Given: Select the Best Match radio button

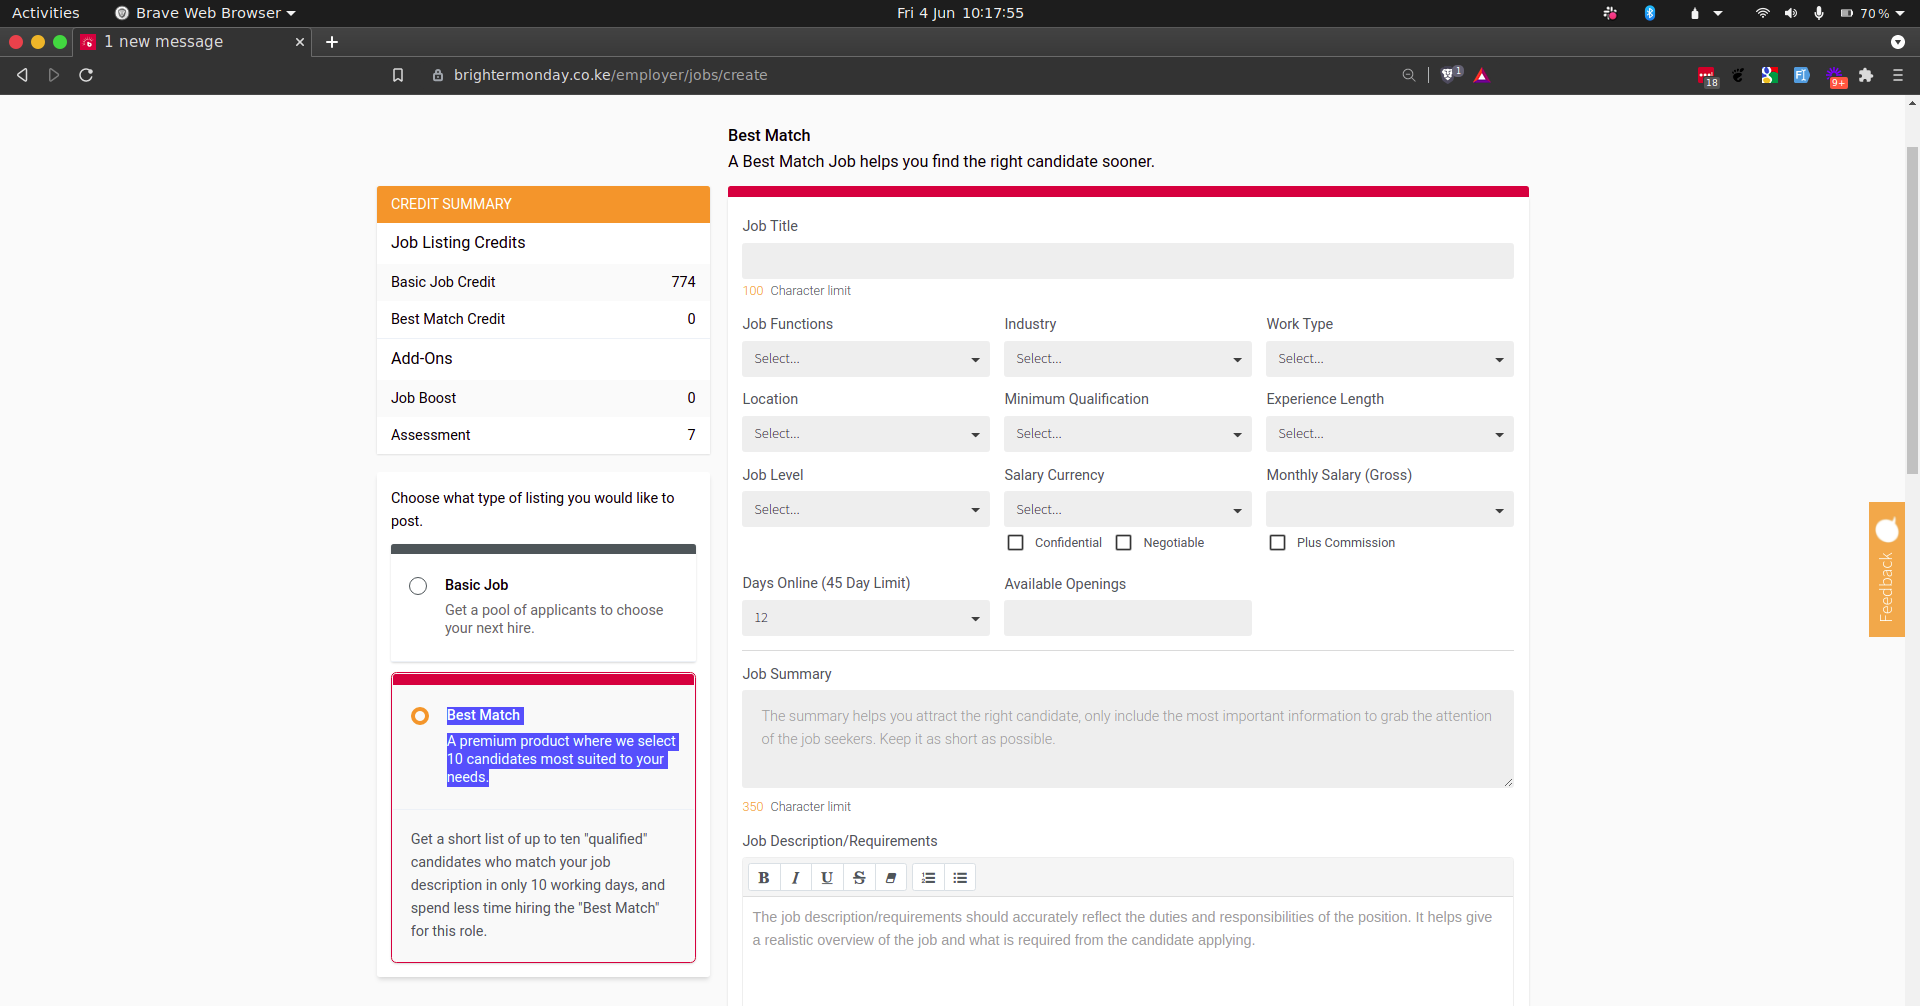Looking at the screenshot, I should (x=420, y=716).
